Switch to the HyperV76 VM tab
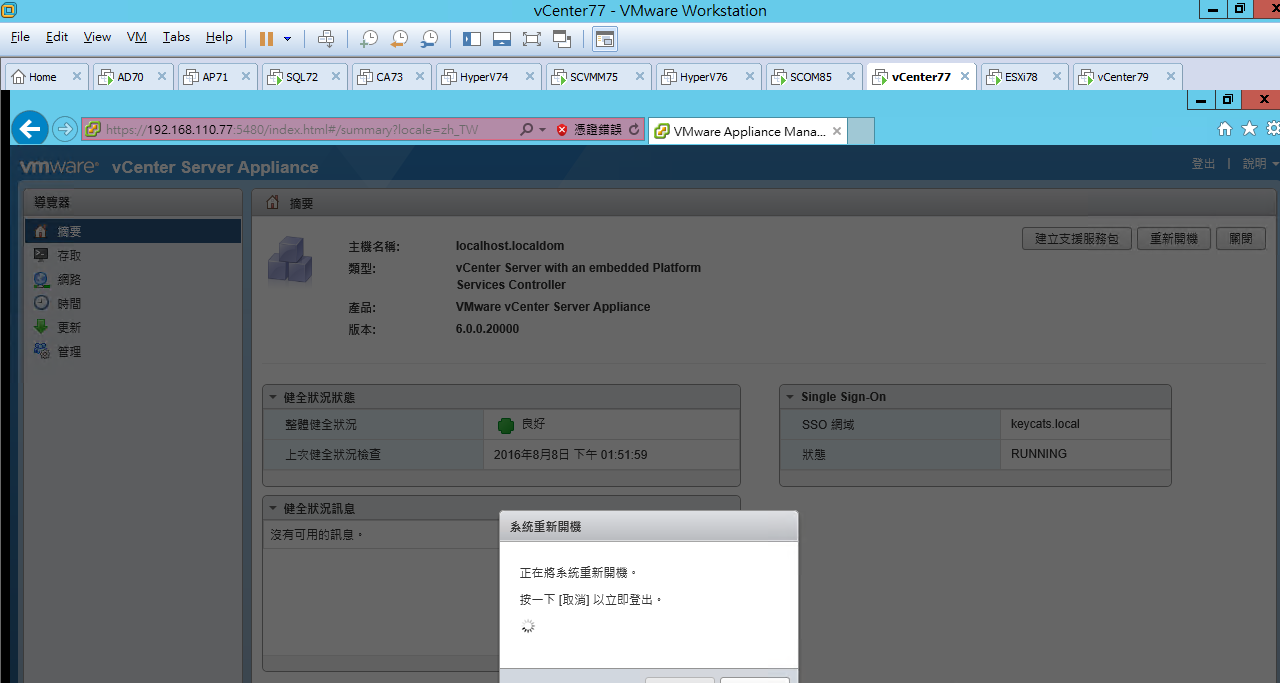The width and height of the screenshot is (1280, 683). tap(708, 77)
